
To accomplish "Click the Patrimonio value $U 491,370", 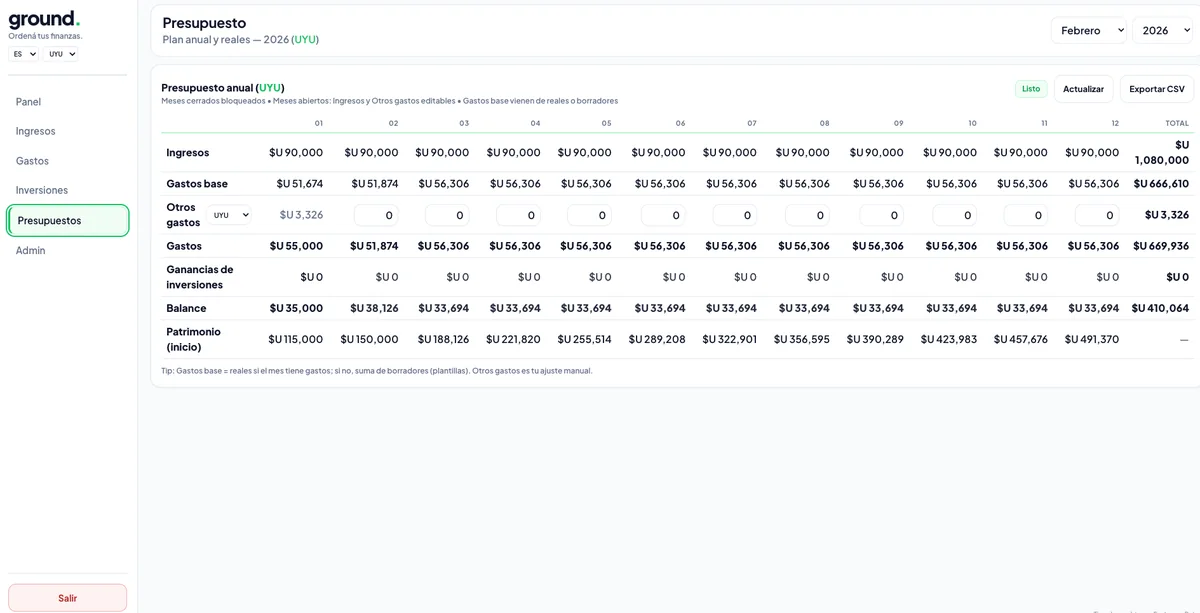I will click(1092, 339).
